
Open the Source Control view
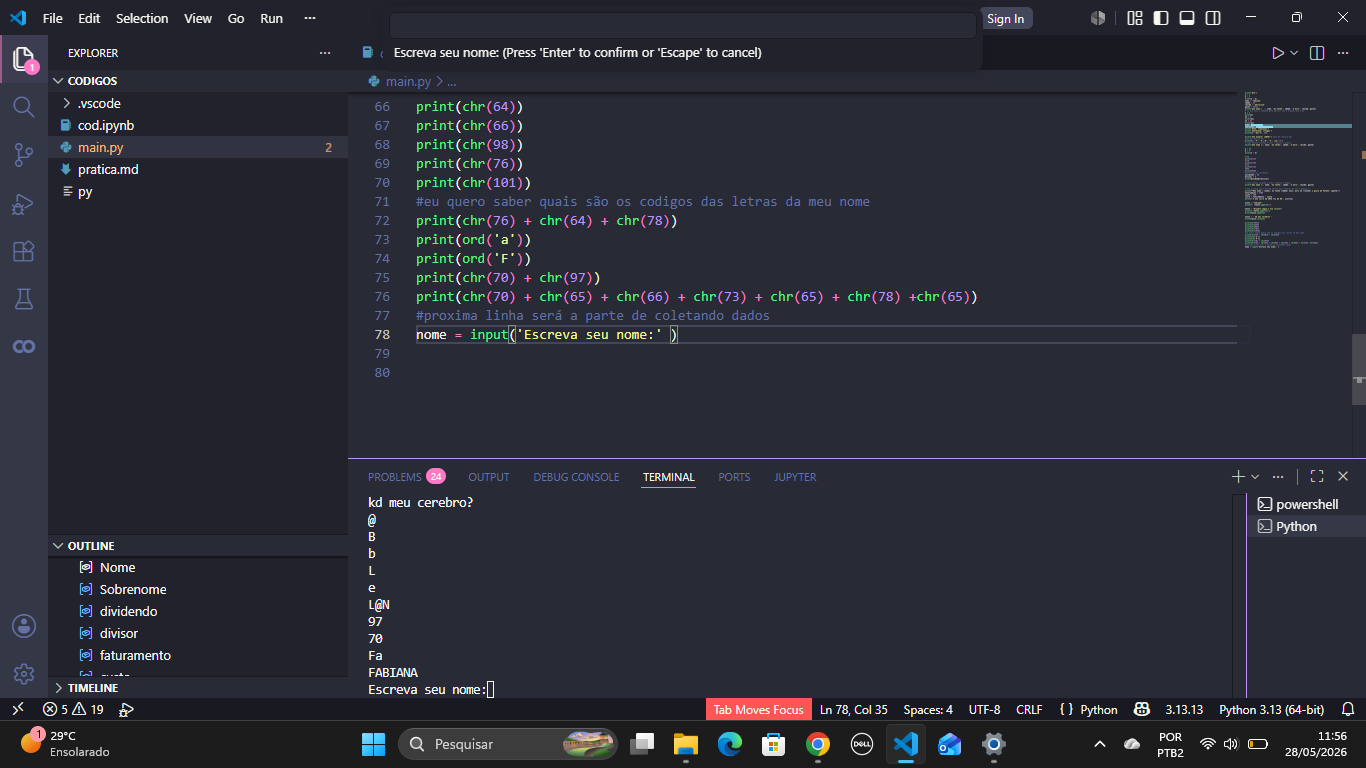24,155
